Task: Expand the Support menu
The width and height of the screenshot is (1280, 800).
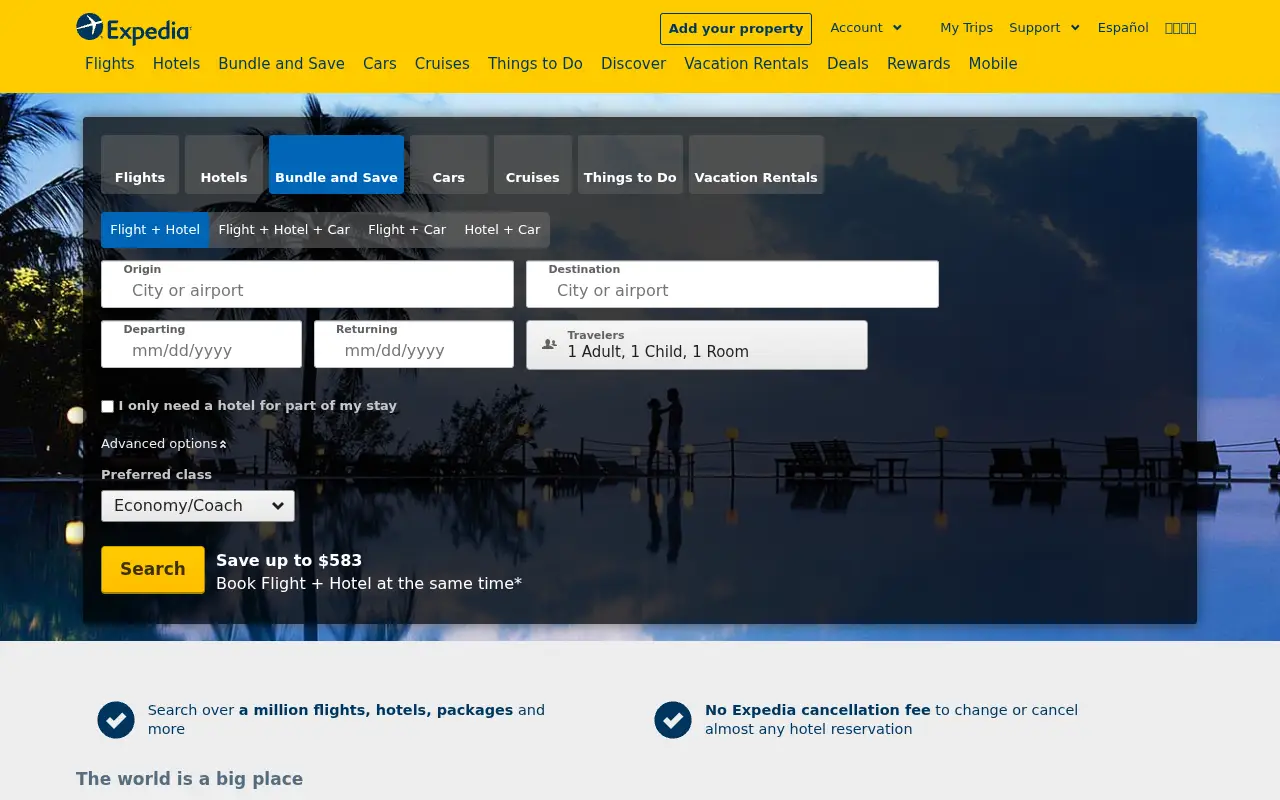Action: point(1044,28)
